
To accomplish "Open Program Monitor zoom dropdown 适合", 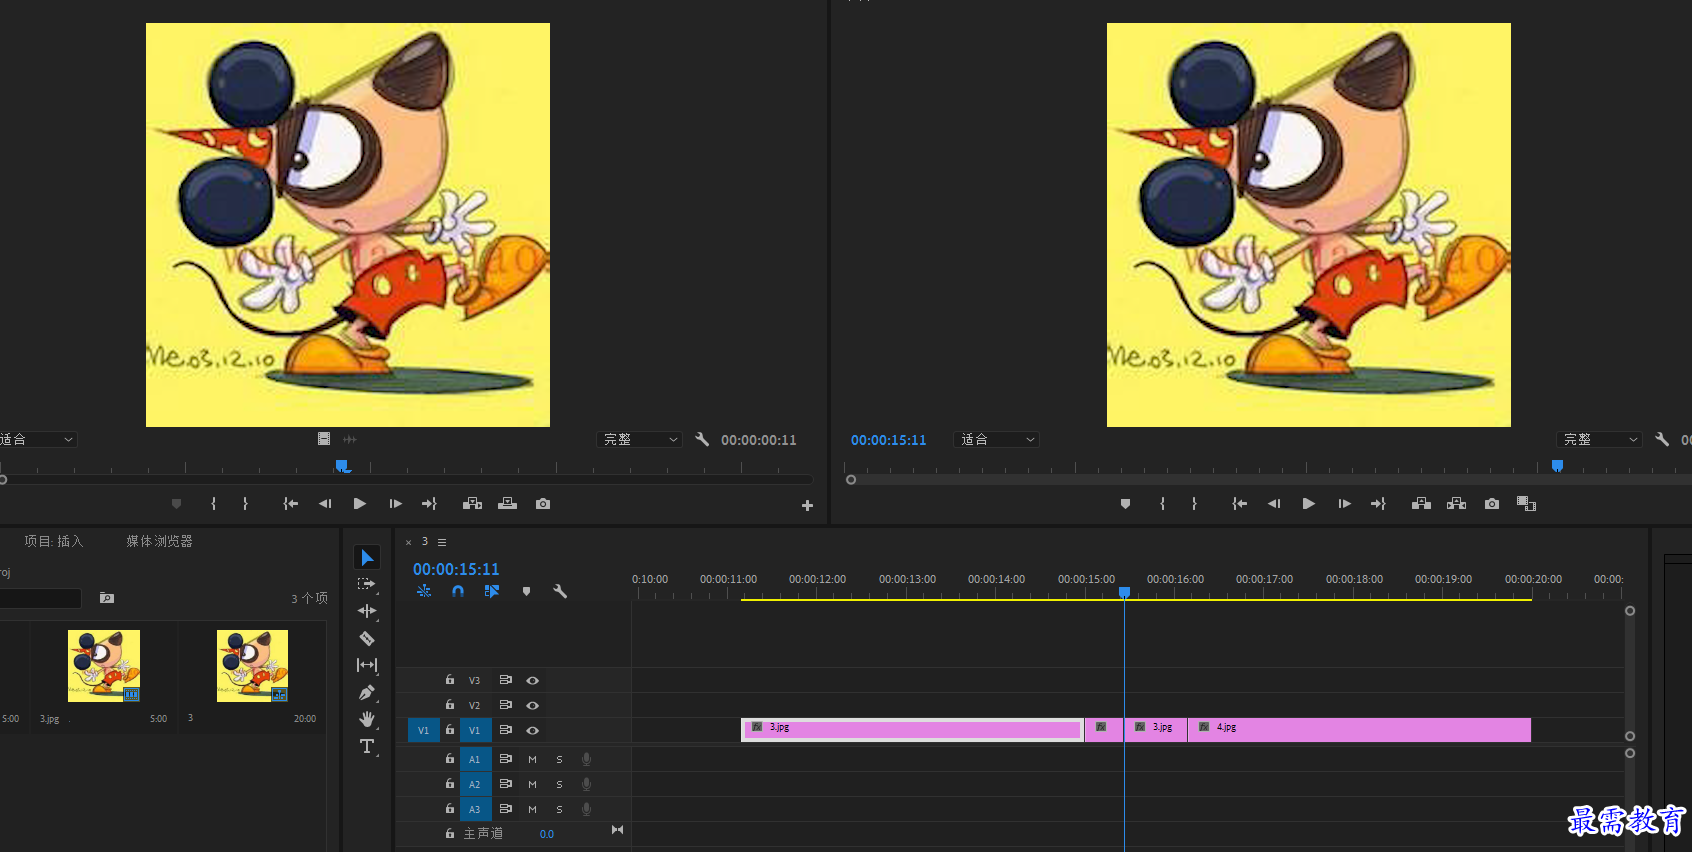I will pos(997,439).
